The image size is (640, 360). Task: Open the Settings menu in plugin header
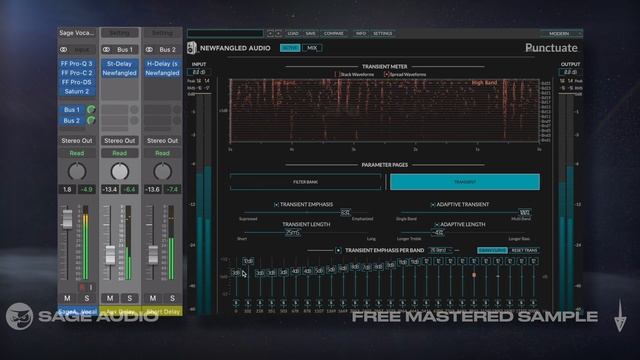pyautogui.click(x=382, y=33)
